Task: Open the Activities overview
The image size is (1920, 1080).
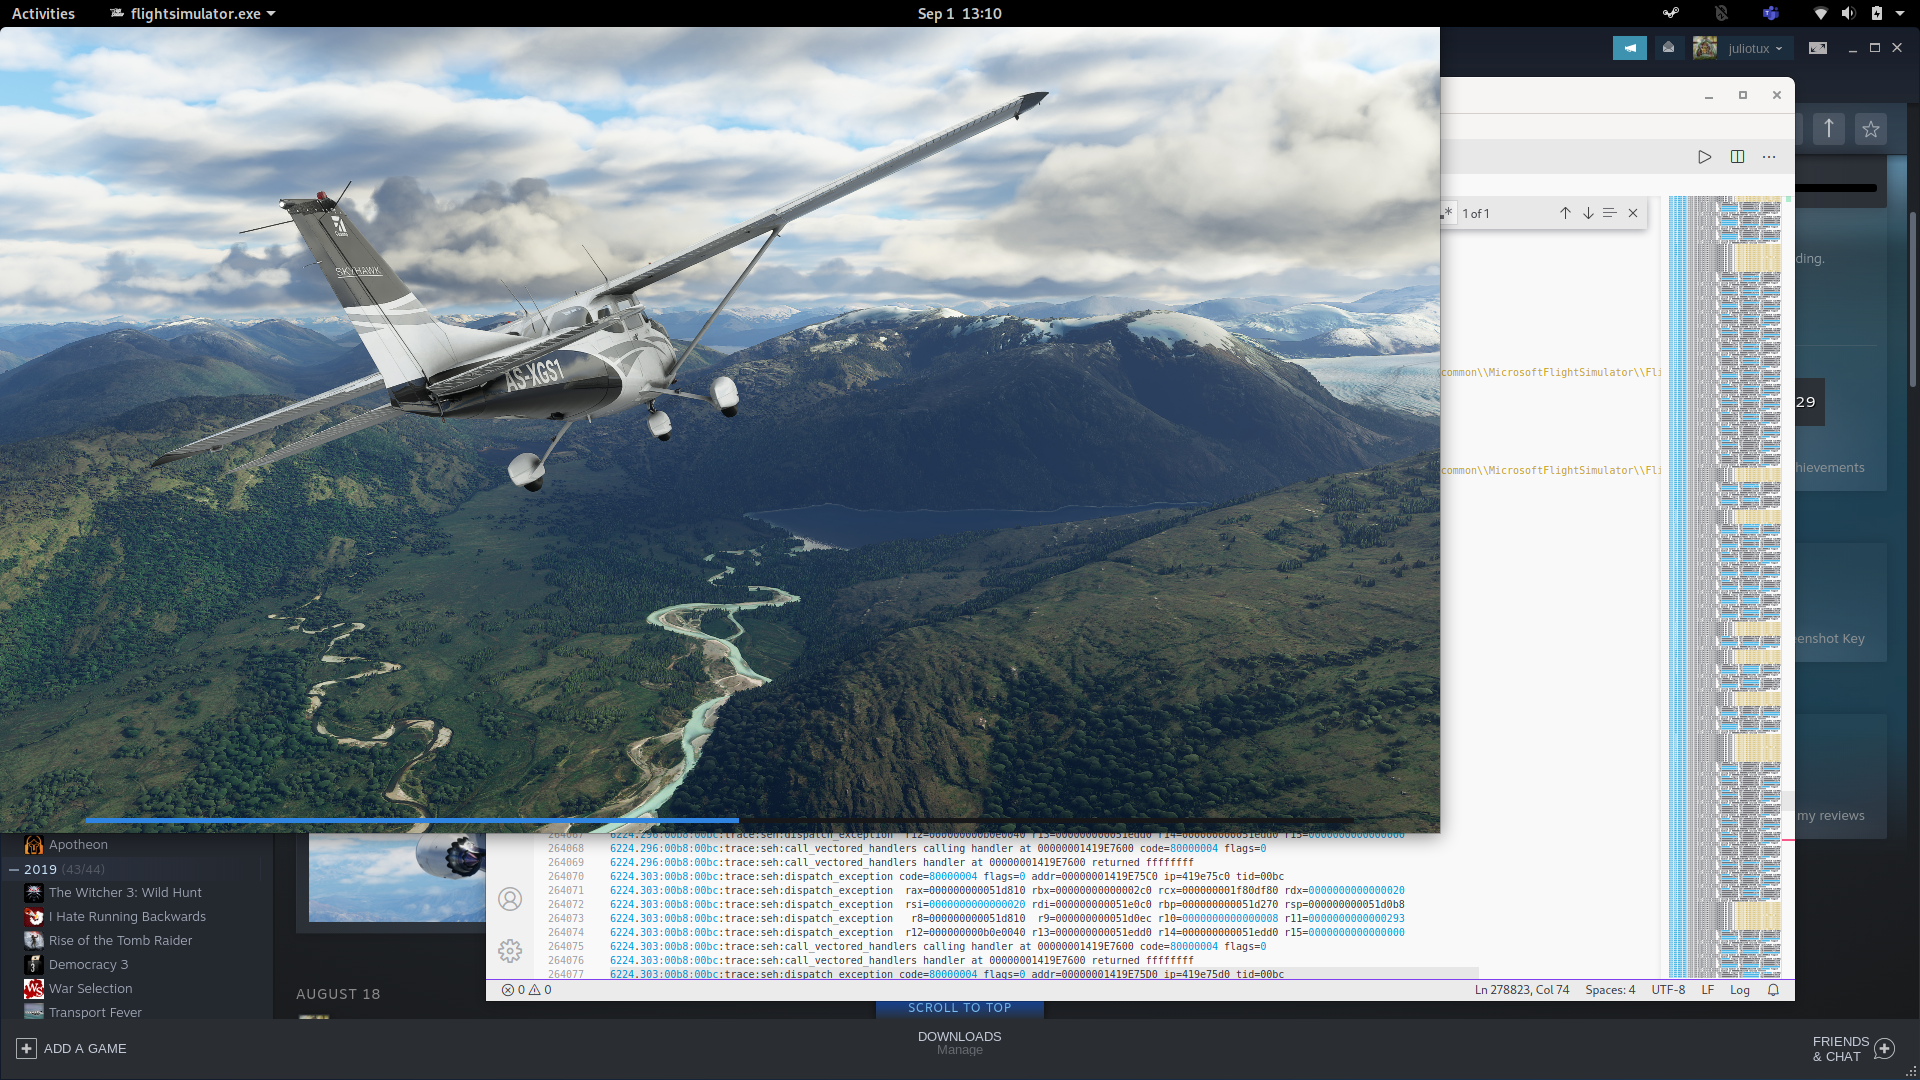Action: (43, 14)
